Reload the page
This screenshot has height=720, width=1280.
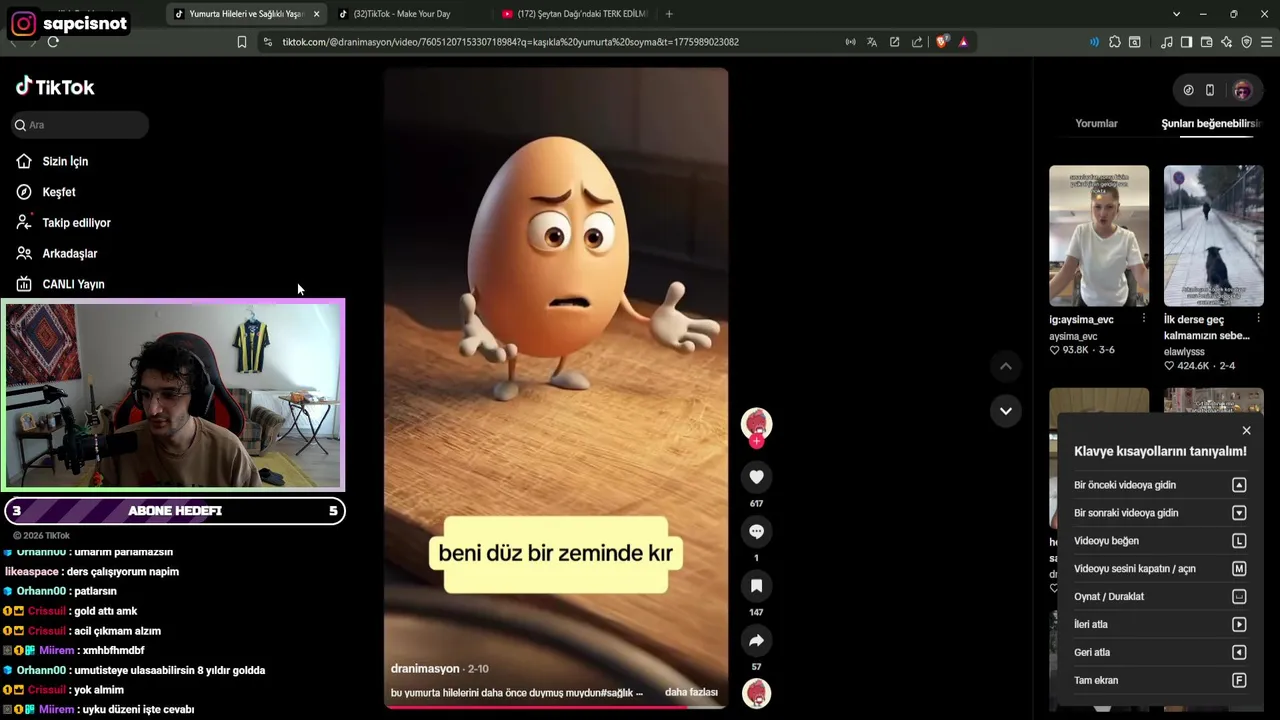(53, 42)
